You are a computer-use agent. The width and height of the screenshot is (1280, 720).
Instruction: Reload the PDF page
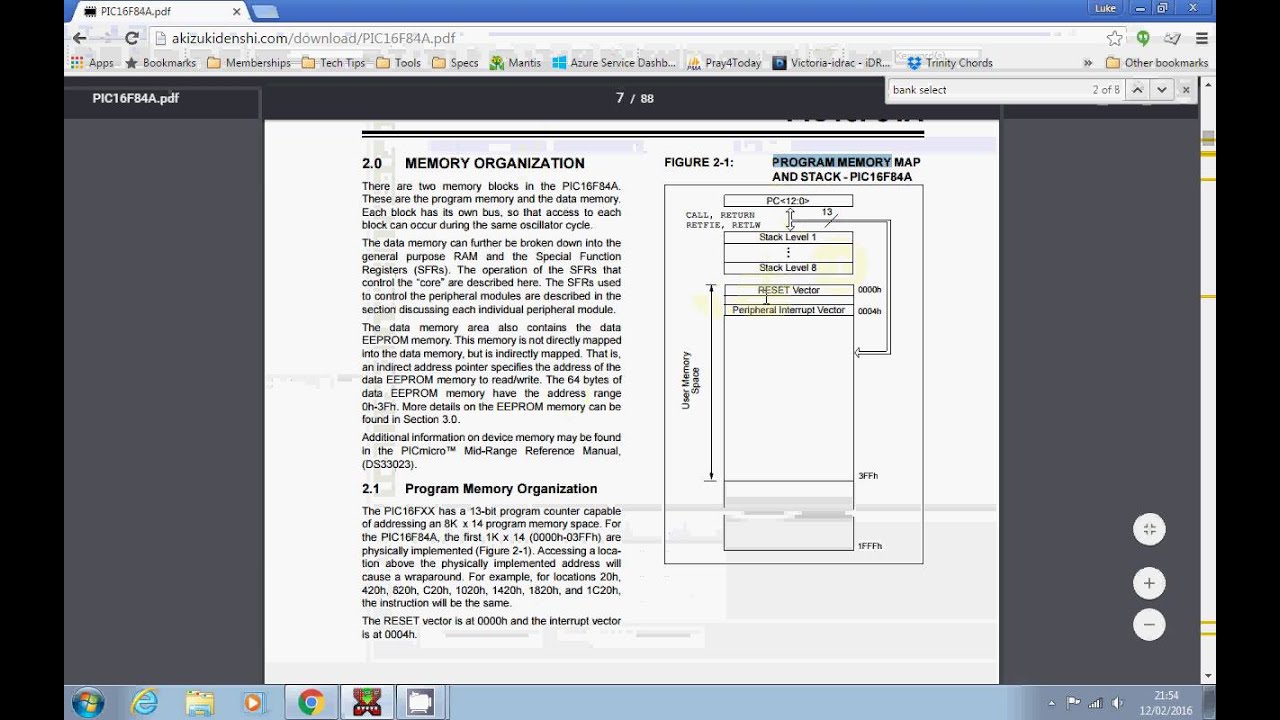131,38
